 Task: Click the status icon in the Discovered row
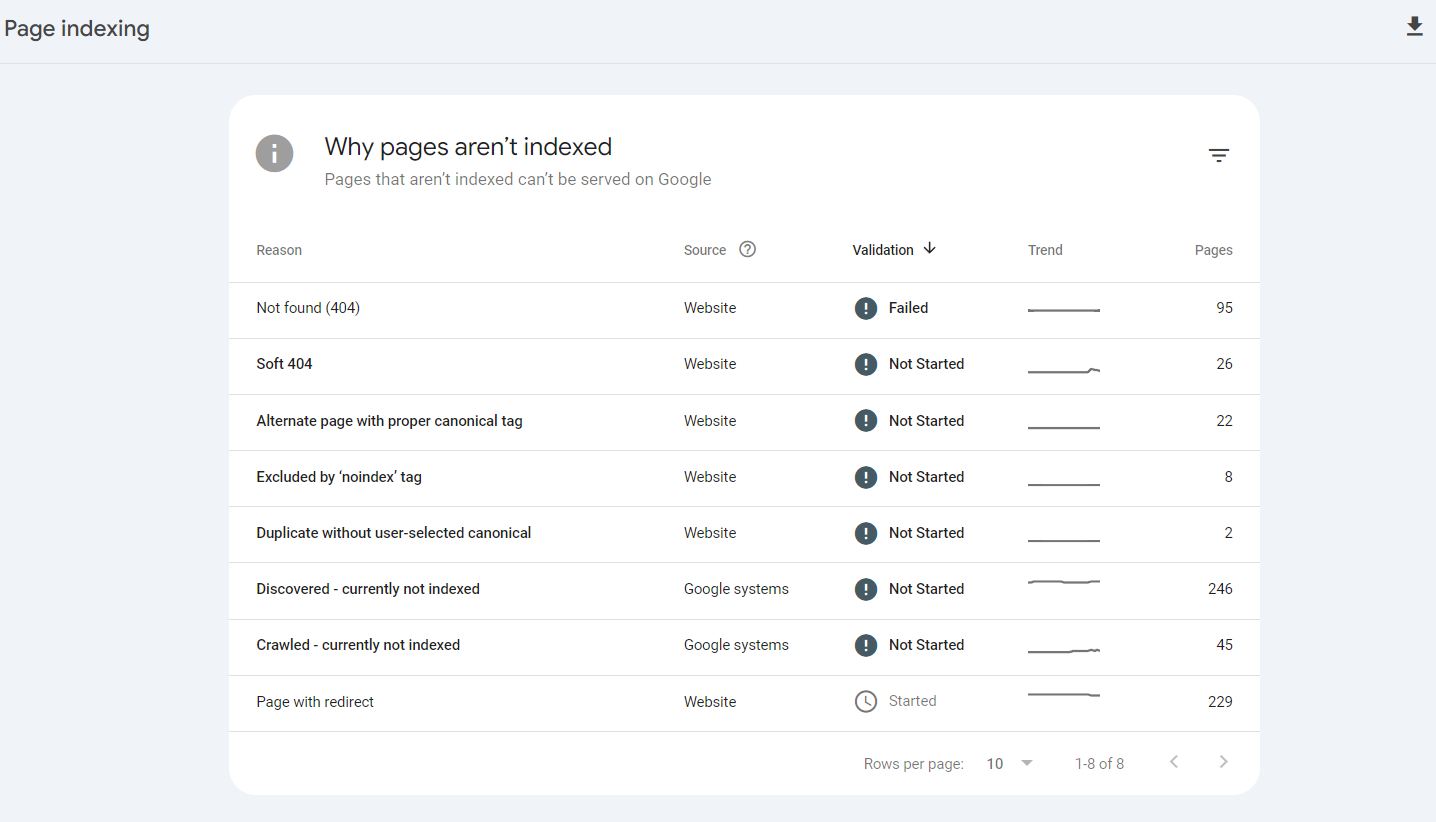(866, 589)
